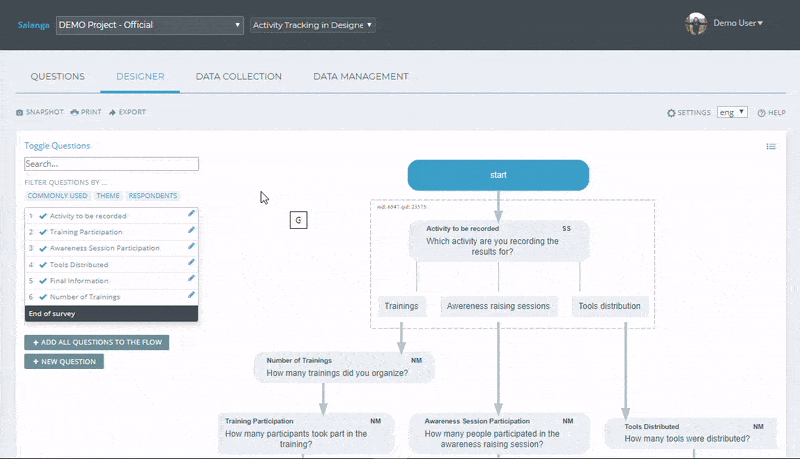Edit Final Information with the pencil icon
The height and width of the screenshot is (459, 800).
click(191, 278)
